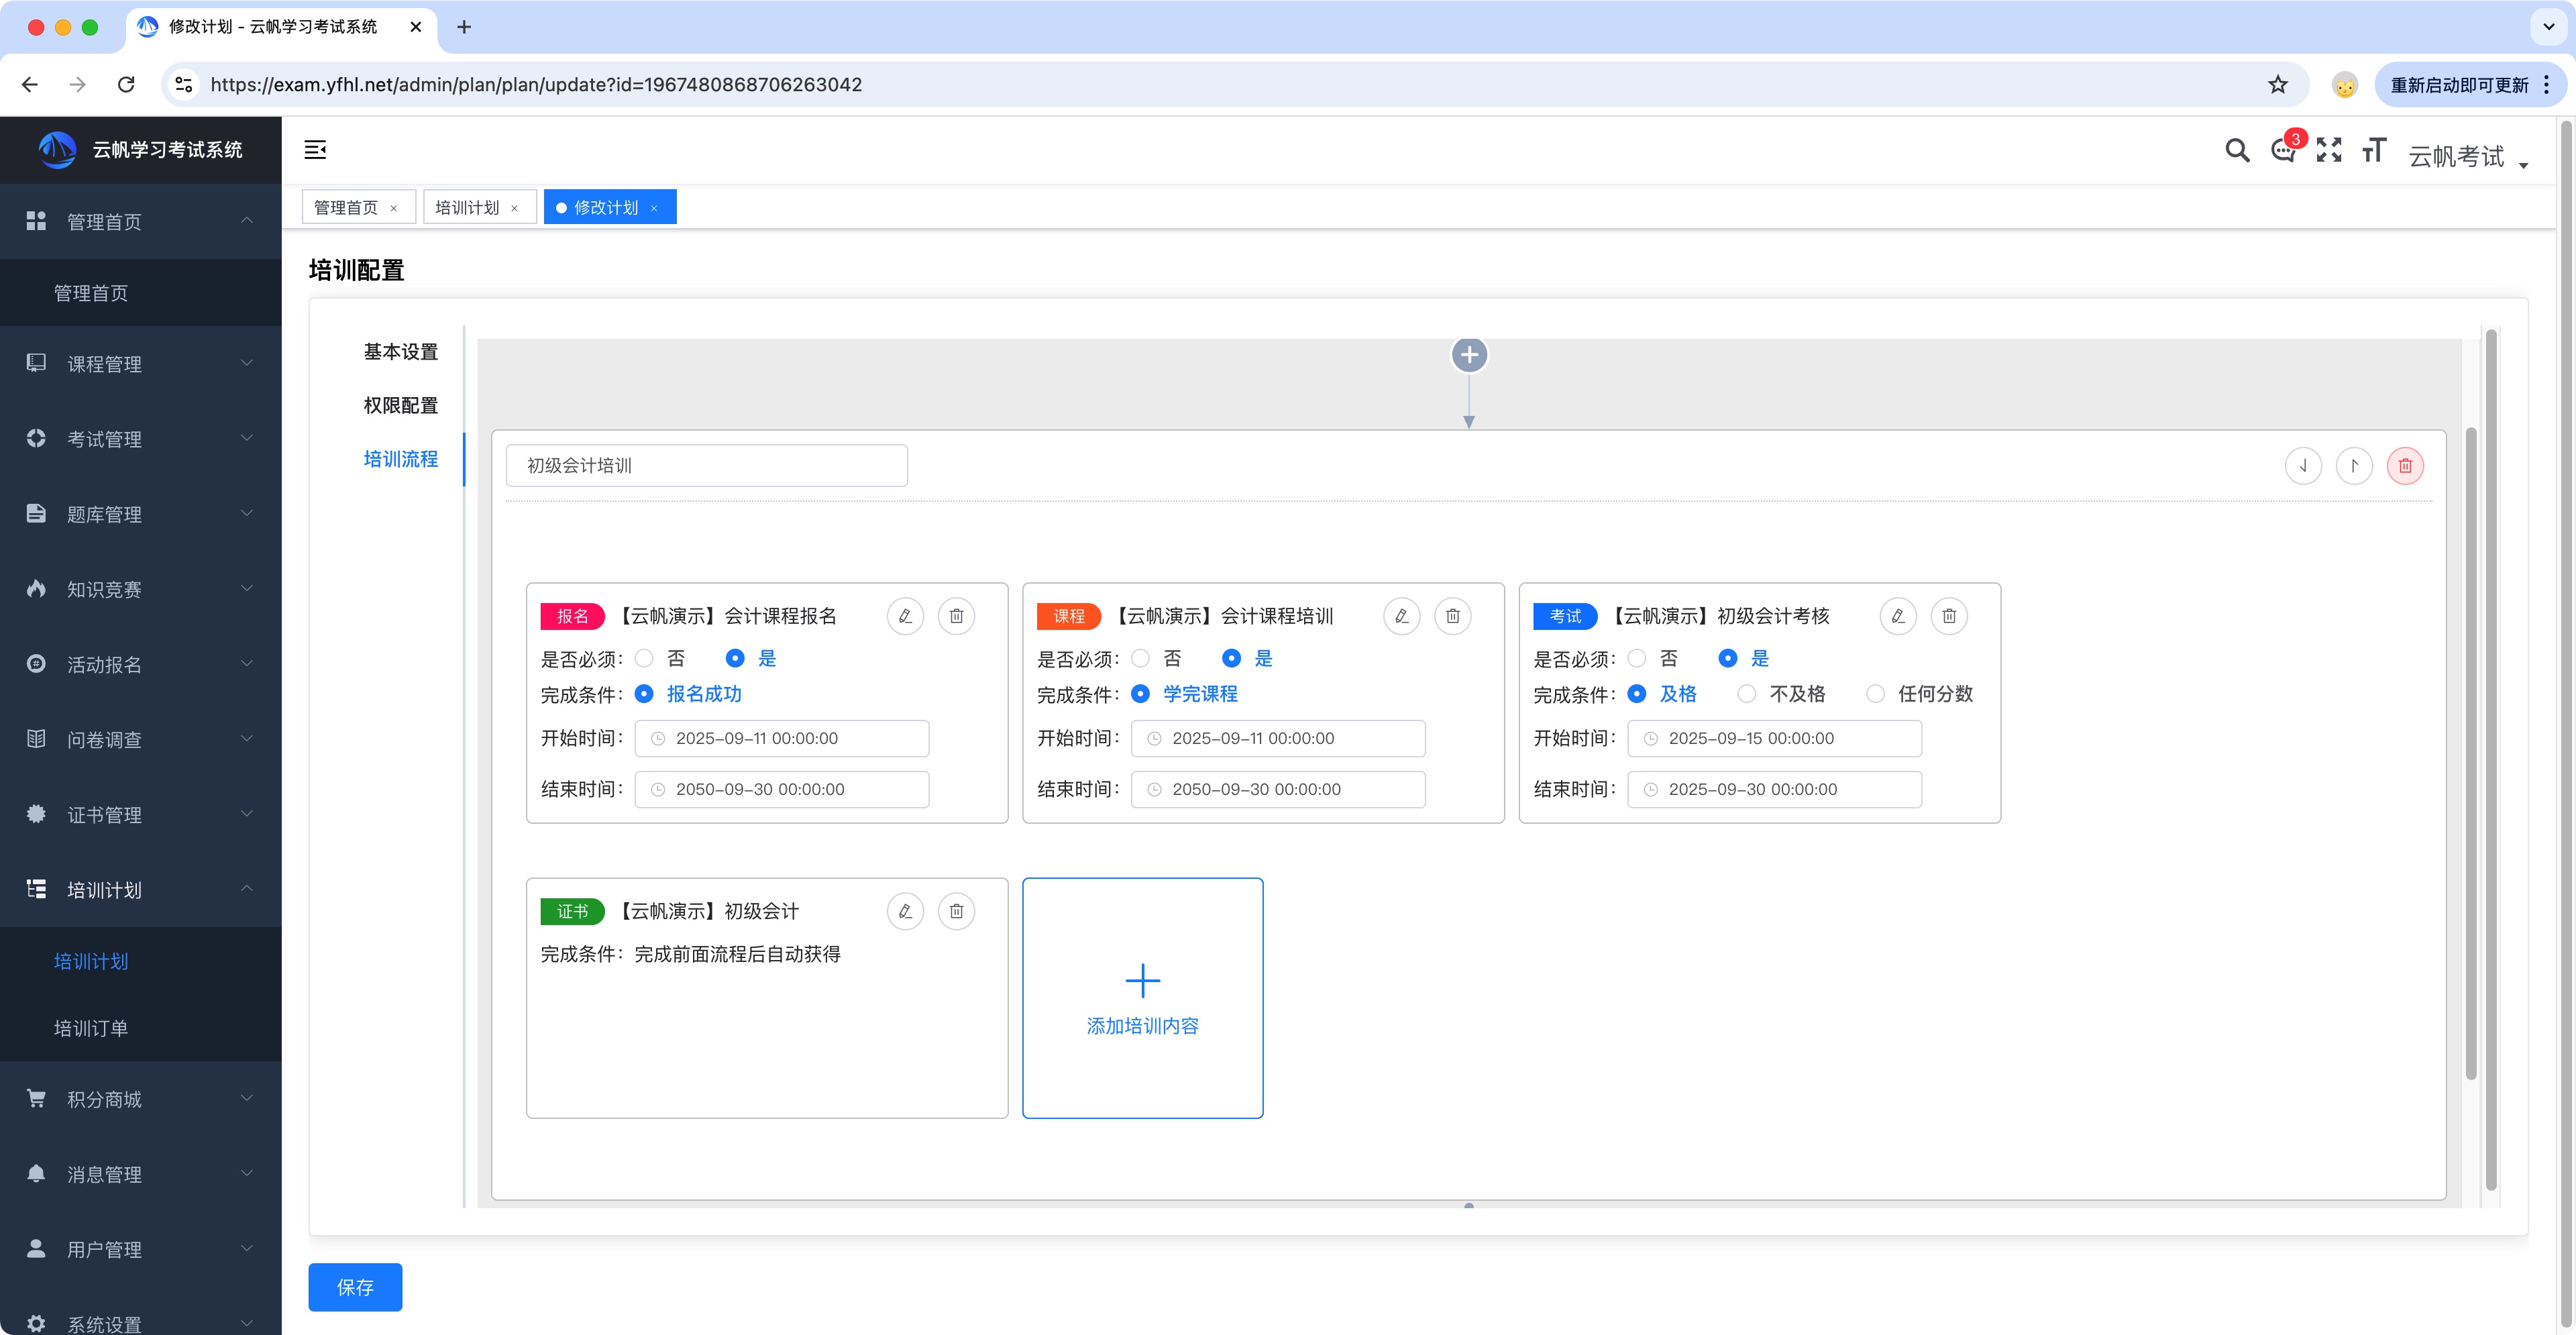The width and height of the screenshot is (2576, 1335).
Task: Click the plus circle to add stage
Action: tap(1469, 355)
